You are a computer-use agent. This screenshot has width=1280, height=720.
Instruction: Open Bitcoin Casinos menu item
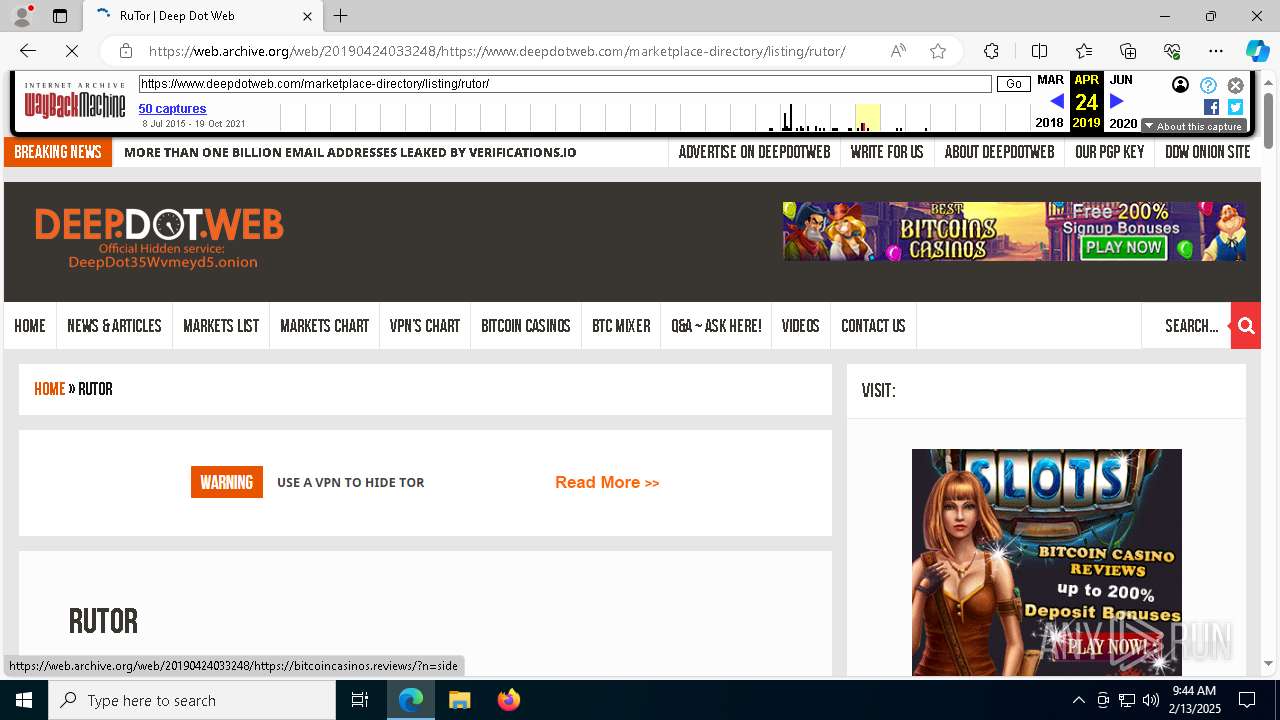coord(526,326)
